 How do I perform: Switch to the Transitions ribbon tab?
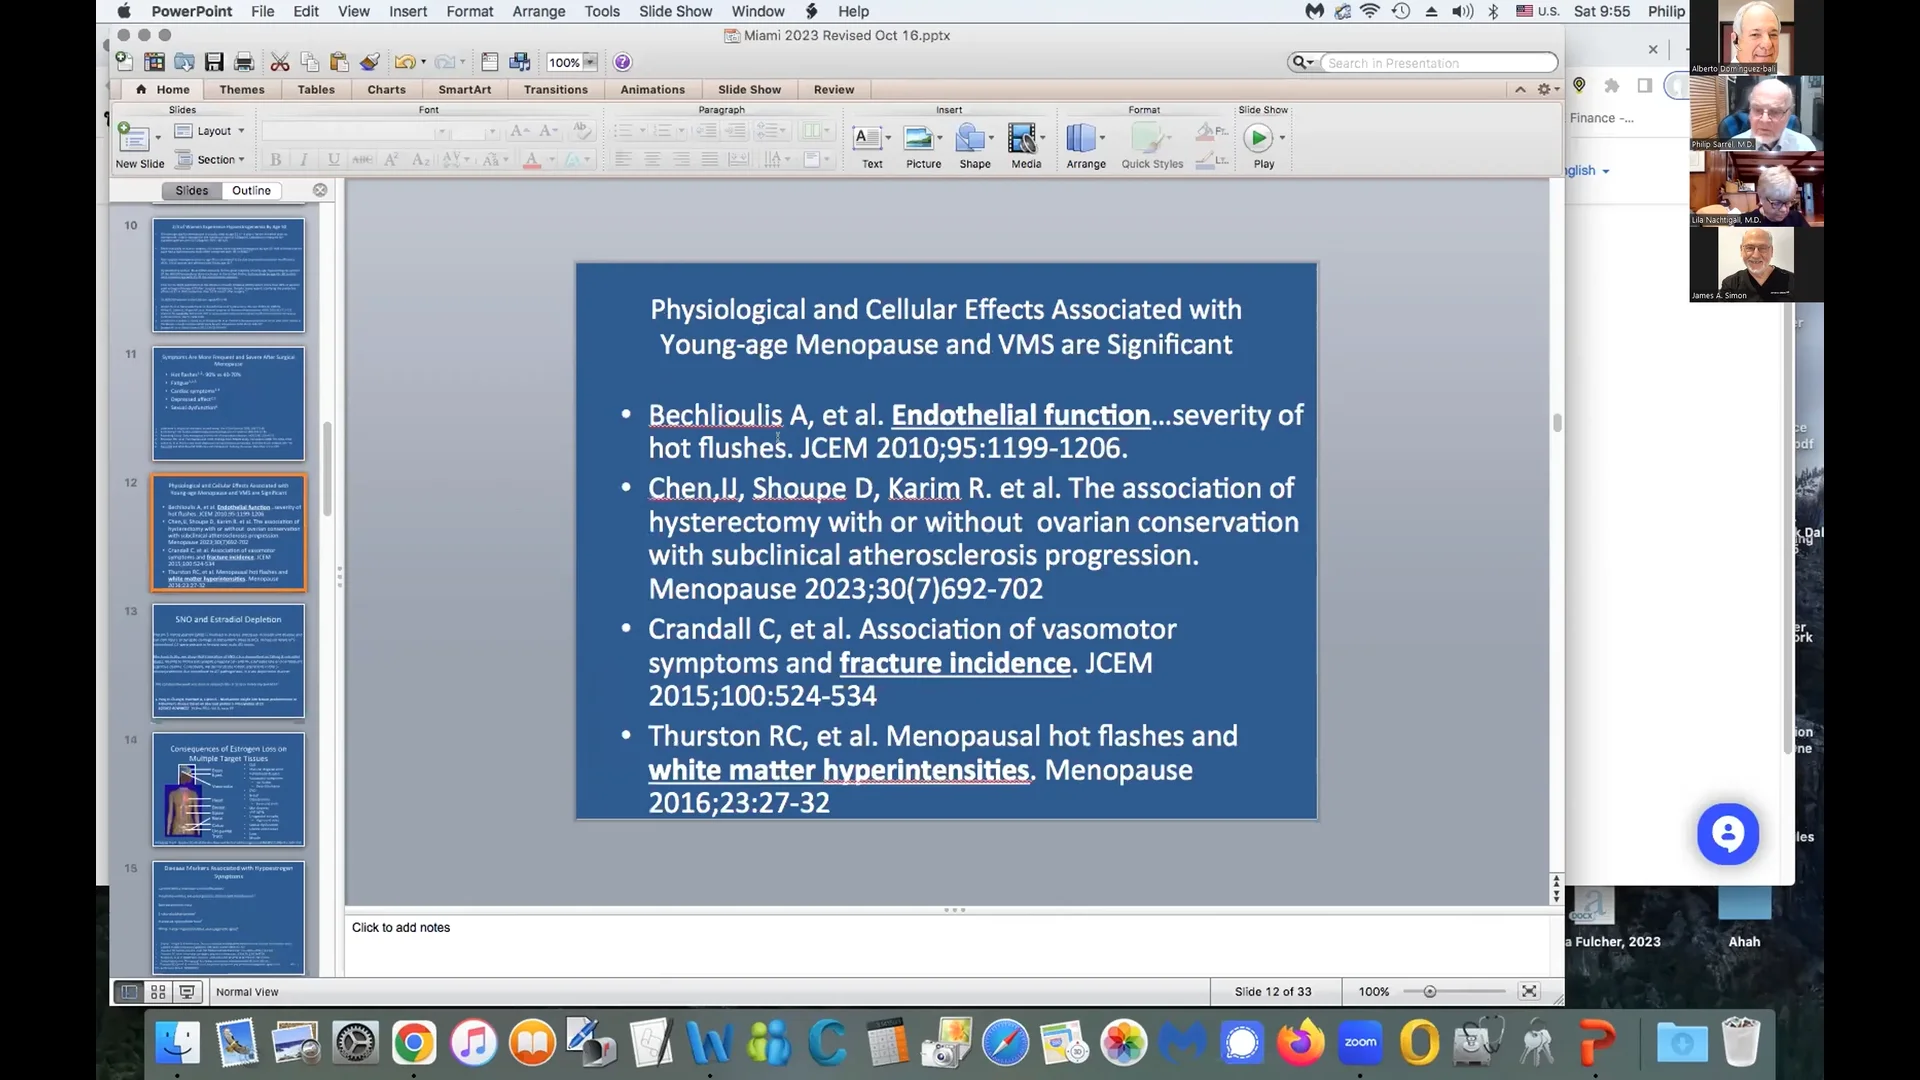(556, 90)
